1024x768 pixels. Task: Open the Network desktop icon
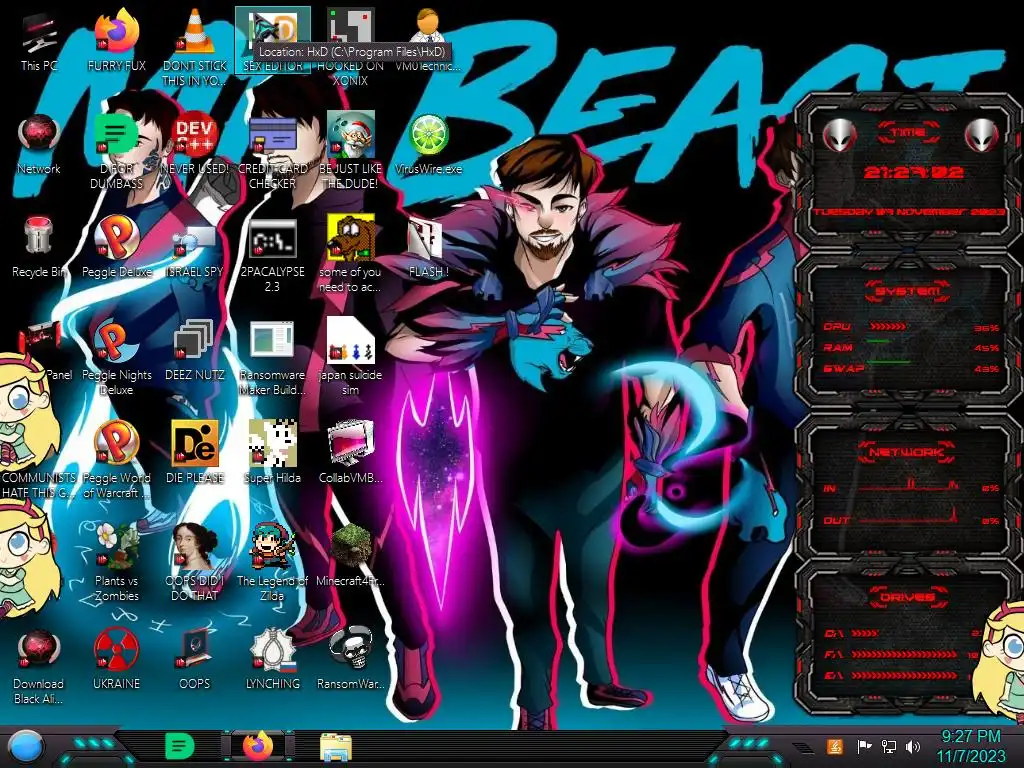coord(39,145)
